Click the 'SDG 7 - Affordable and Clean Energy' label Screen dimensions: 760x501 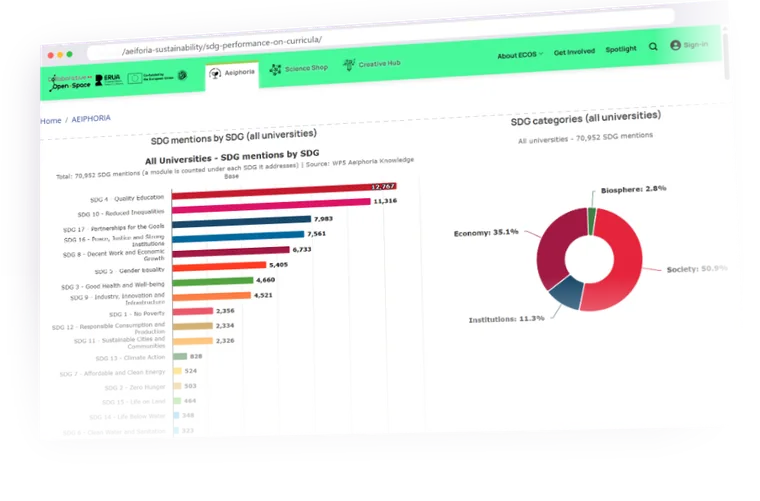tap(112, 373)
